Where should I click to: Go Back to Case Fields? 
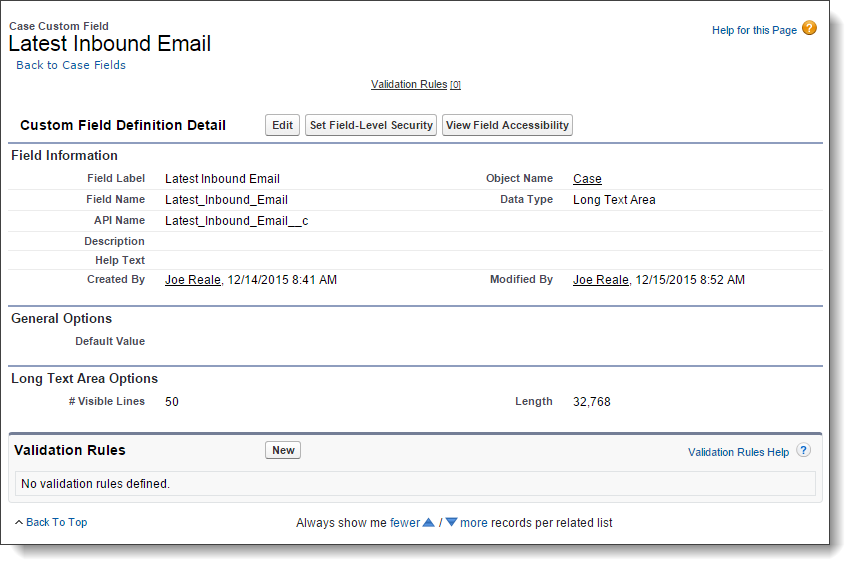(71, 65)
